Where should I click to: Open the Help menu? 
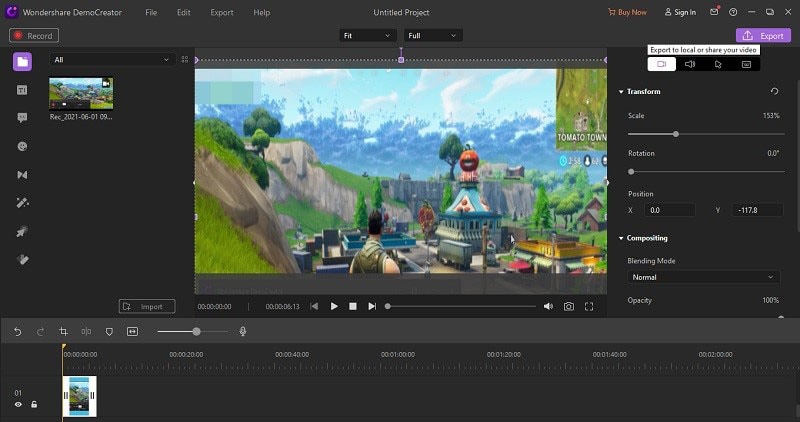point(261,12)
